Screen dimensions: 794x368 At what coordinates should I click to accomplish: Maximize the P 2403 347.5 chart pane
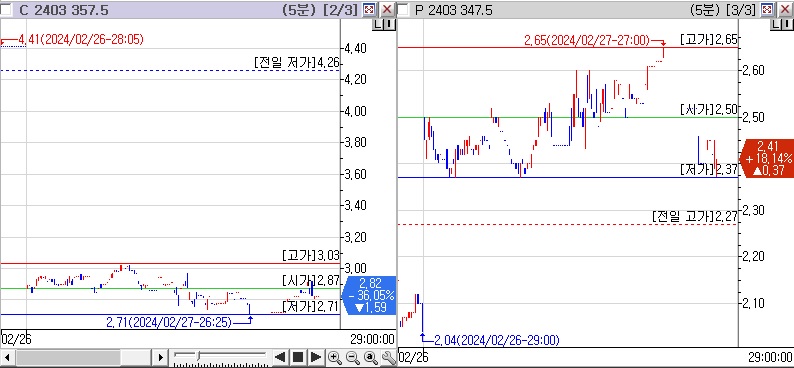point(767,9)
